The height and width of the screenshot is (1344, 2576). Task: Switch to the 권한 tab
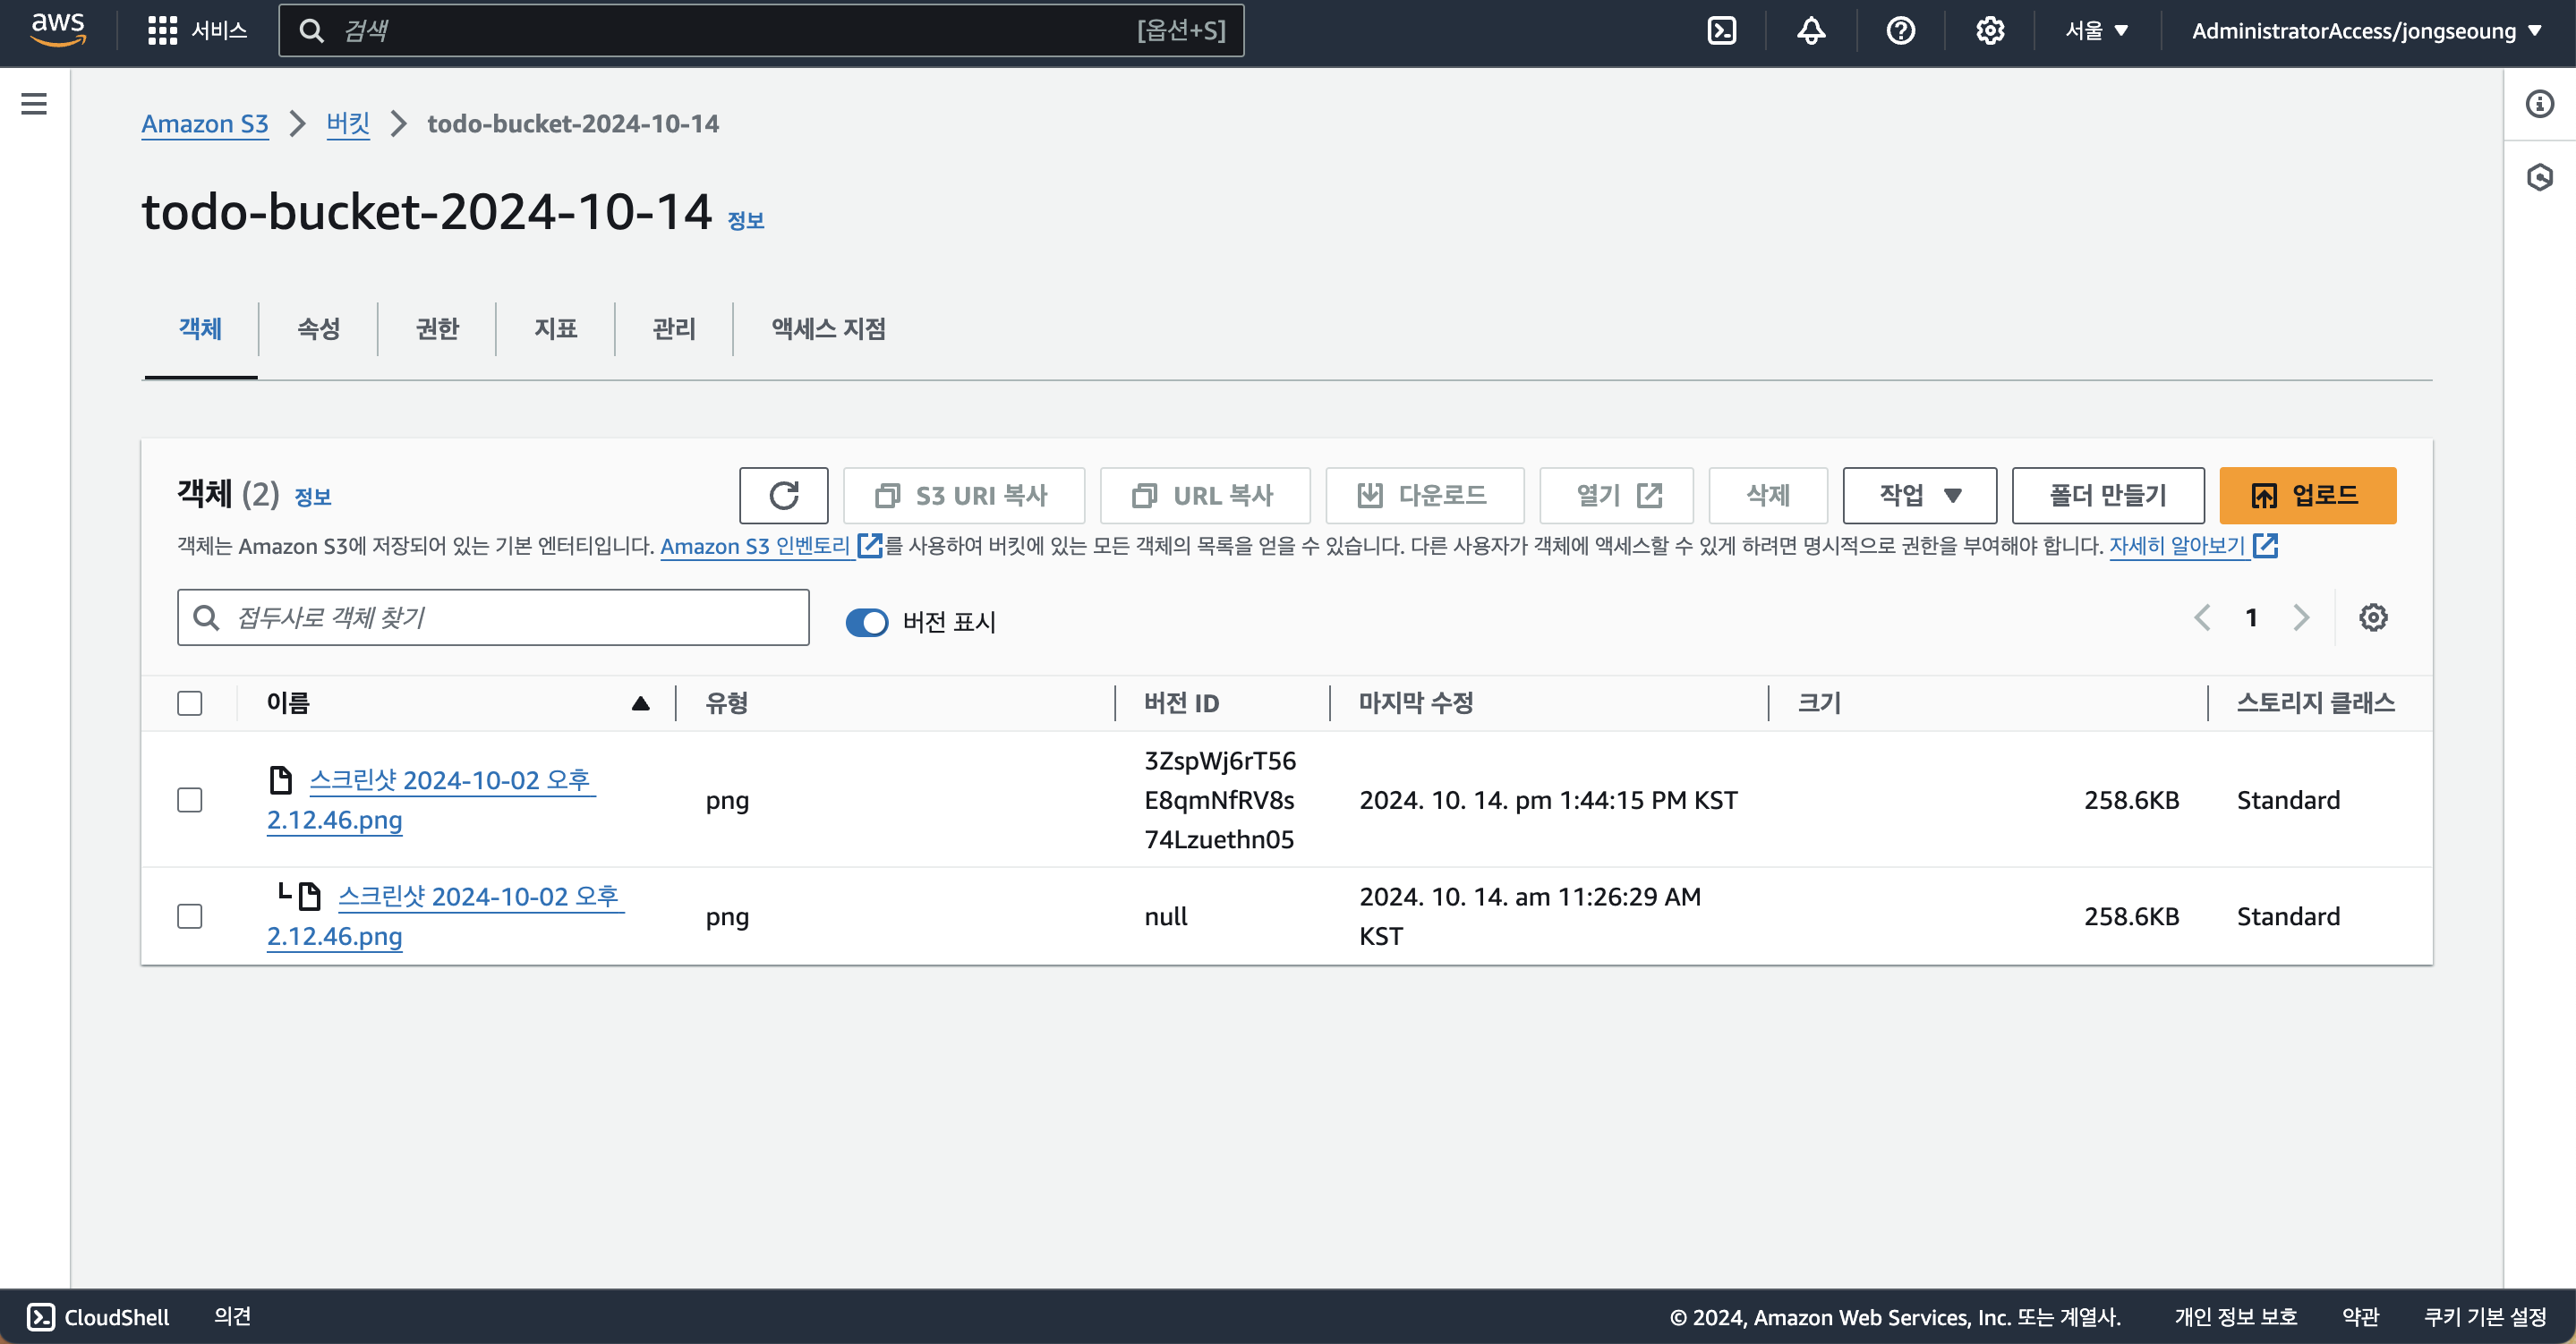[x=437, y=329]
